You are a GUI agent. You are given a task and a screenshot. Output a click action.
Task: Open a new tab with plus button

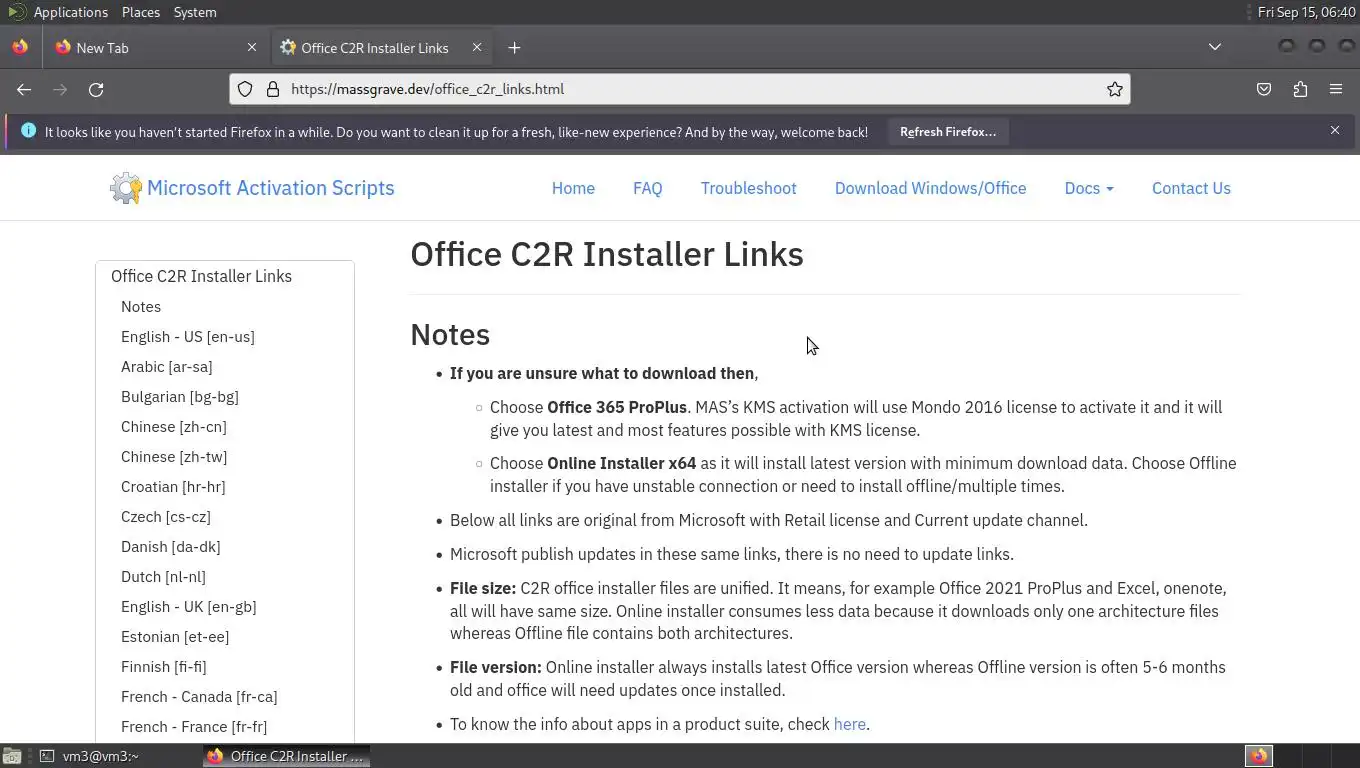[514, 47]
